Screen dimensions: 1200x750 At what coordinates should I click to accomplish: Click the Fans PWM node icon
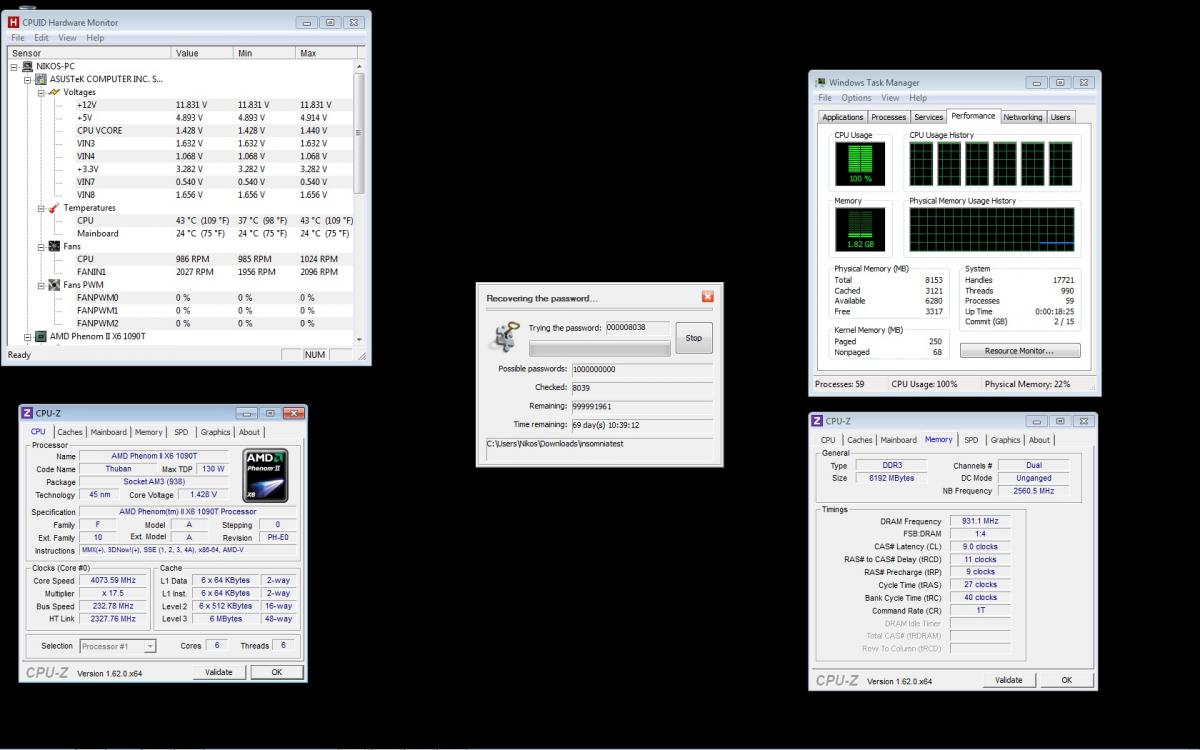(x=55, y=285)
